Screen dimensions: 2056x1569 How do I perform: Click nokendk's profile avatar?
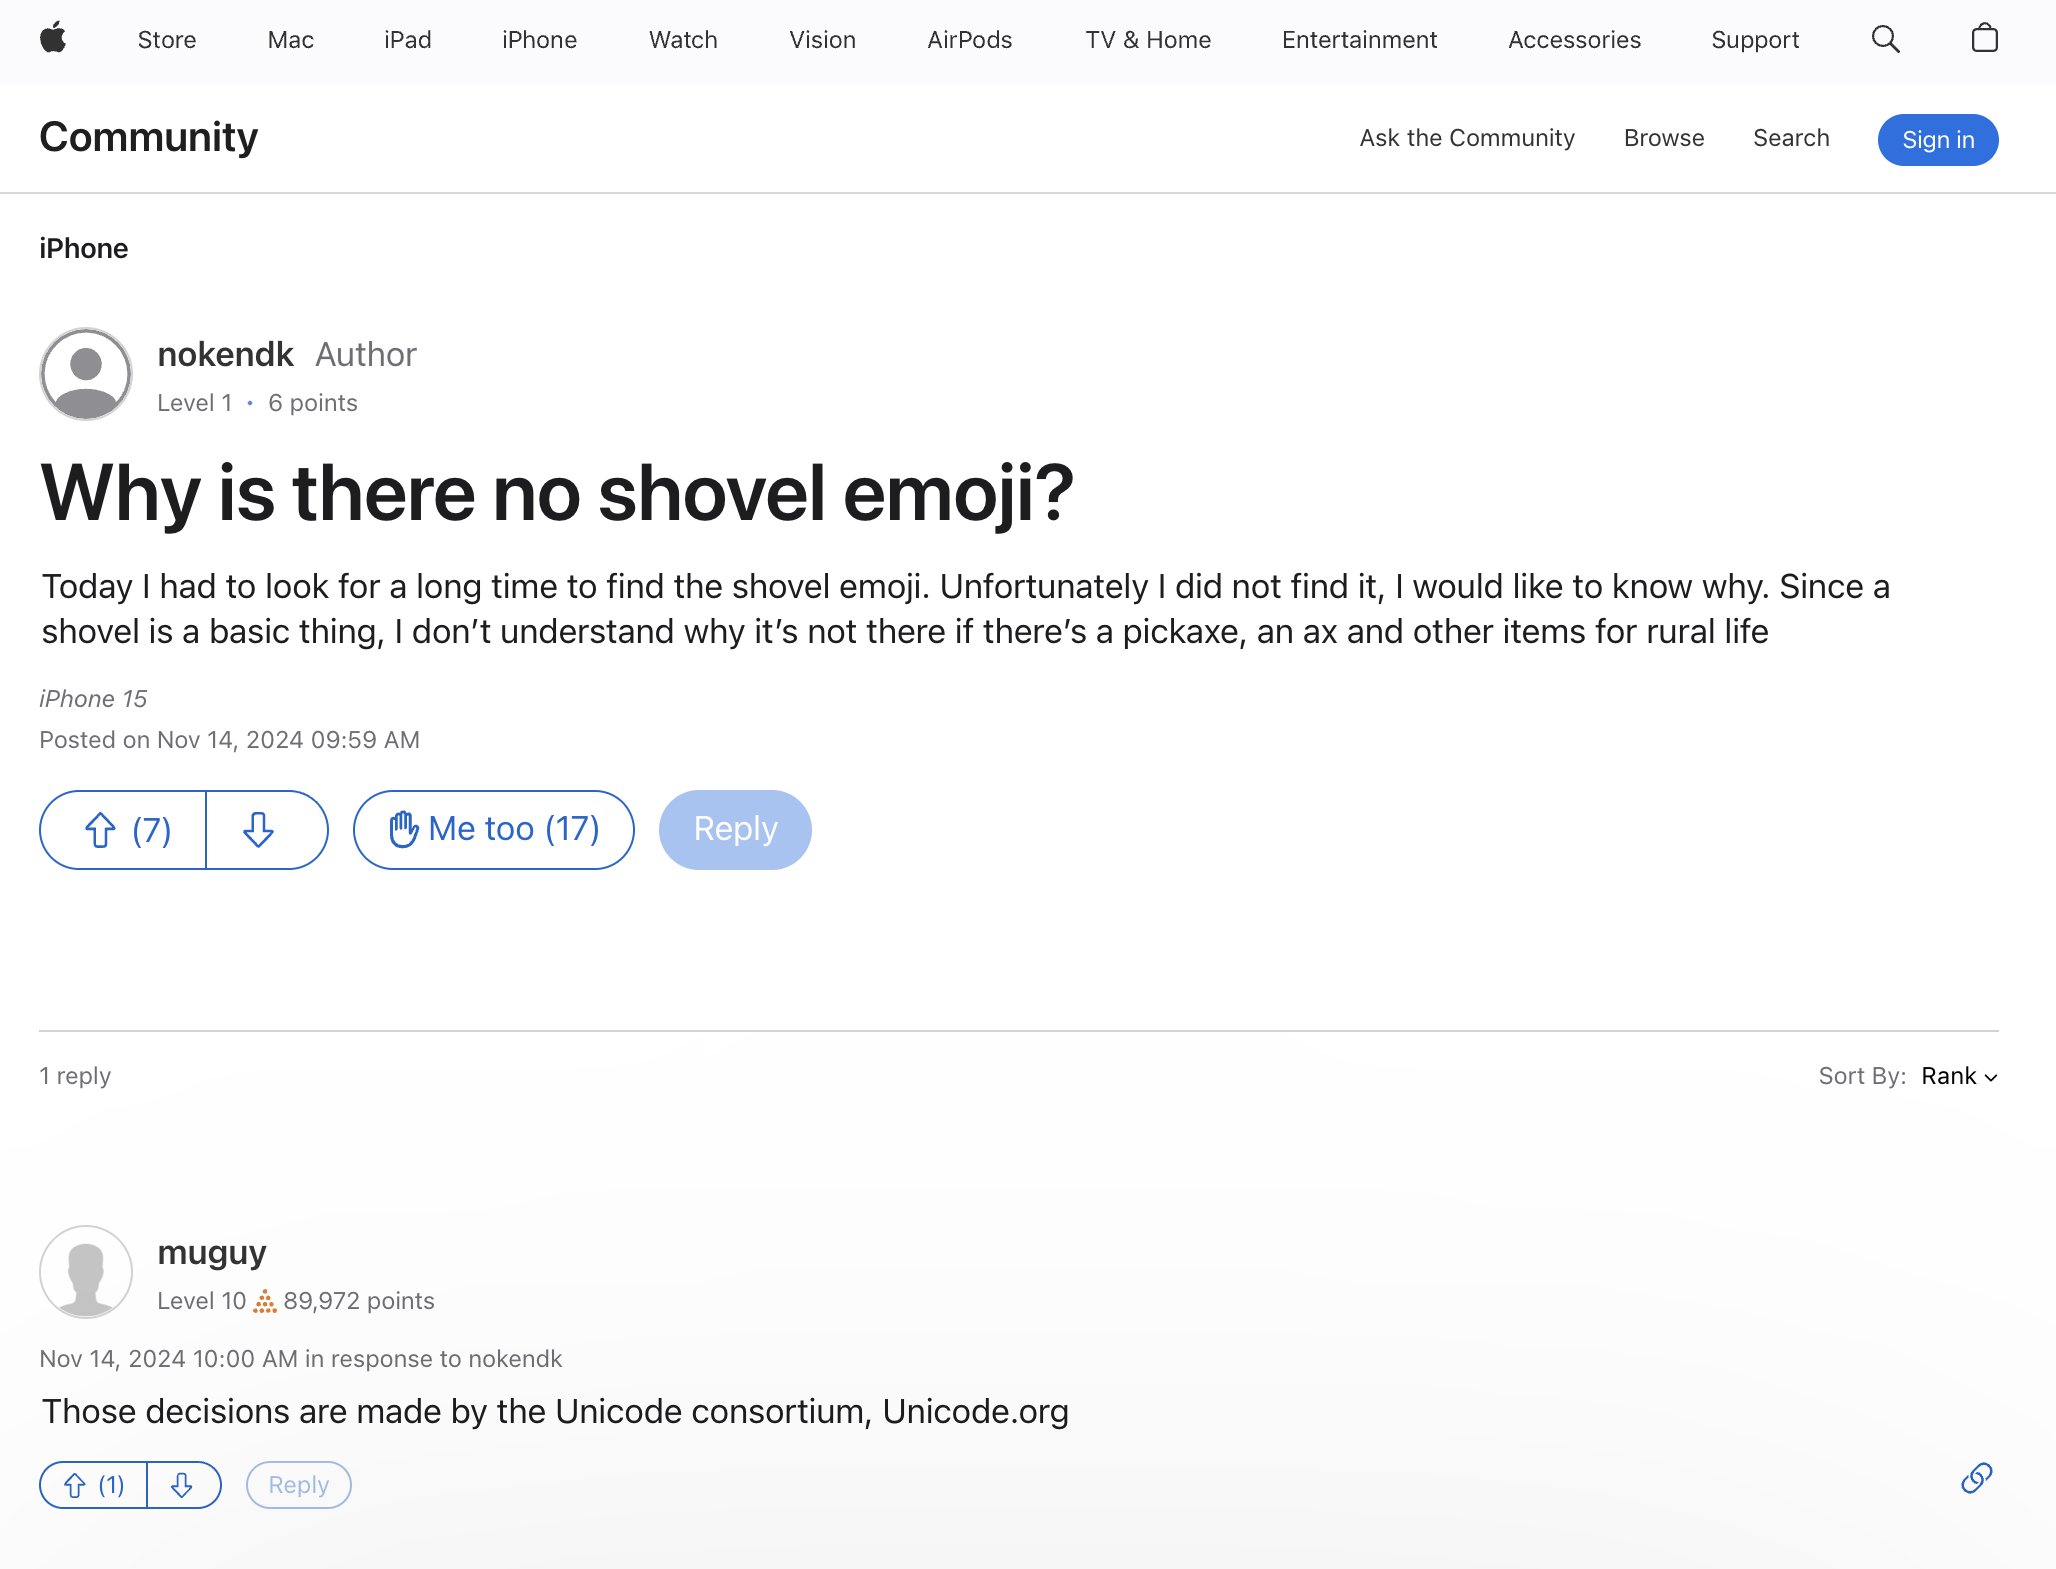(86, 374)
